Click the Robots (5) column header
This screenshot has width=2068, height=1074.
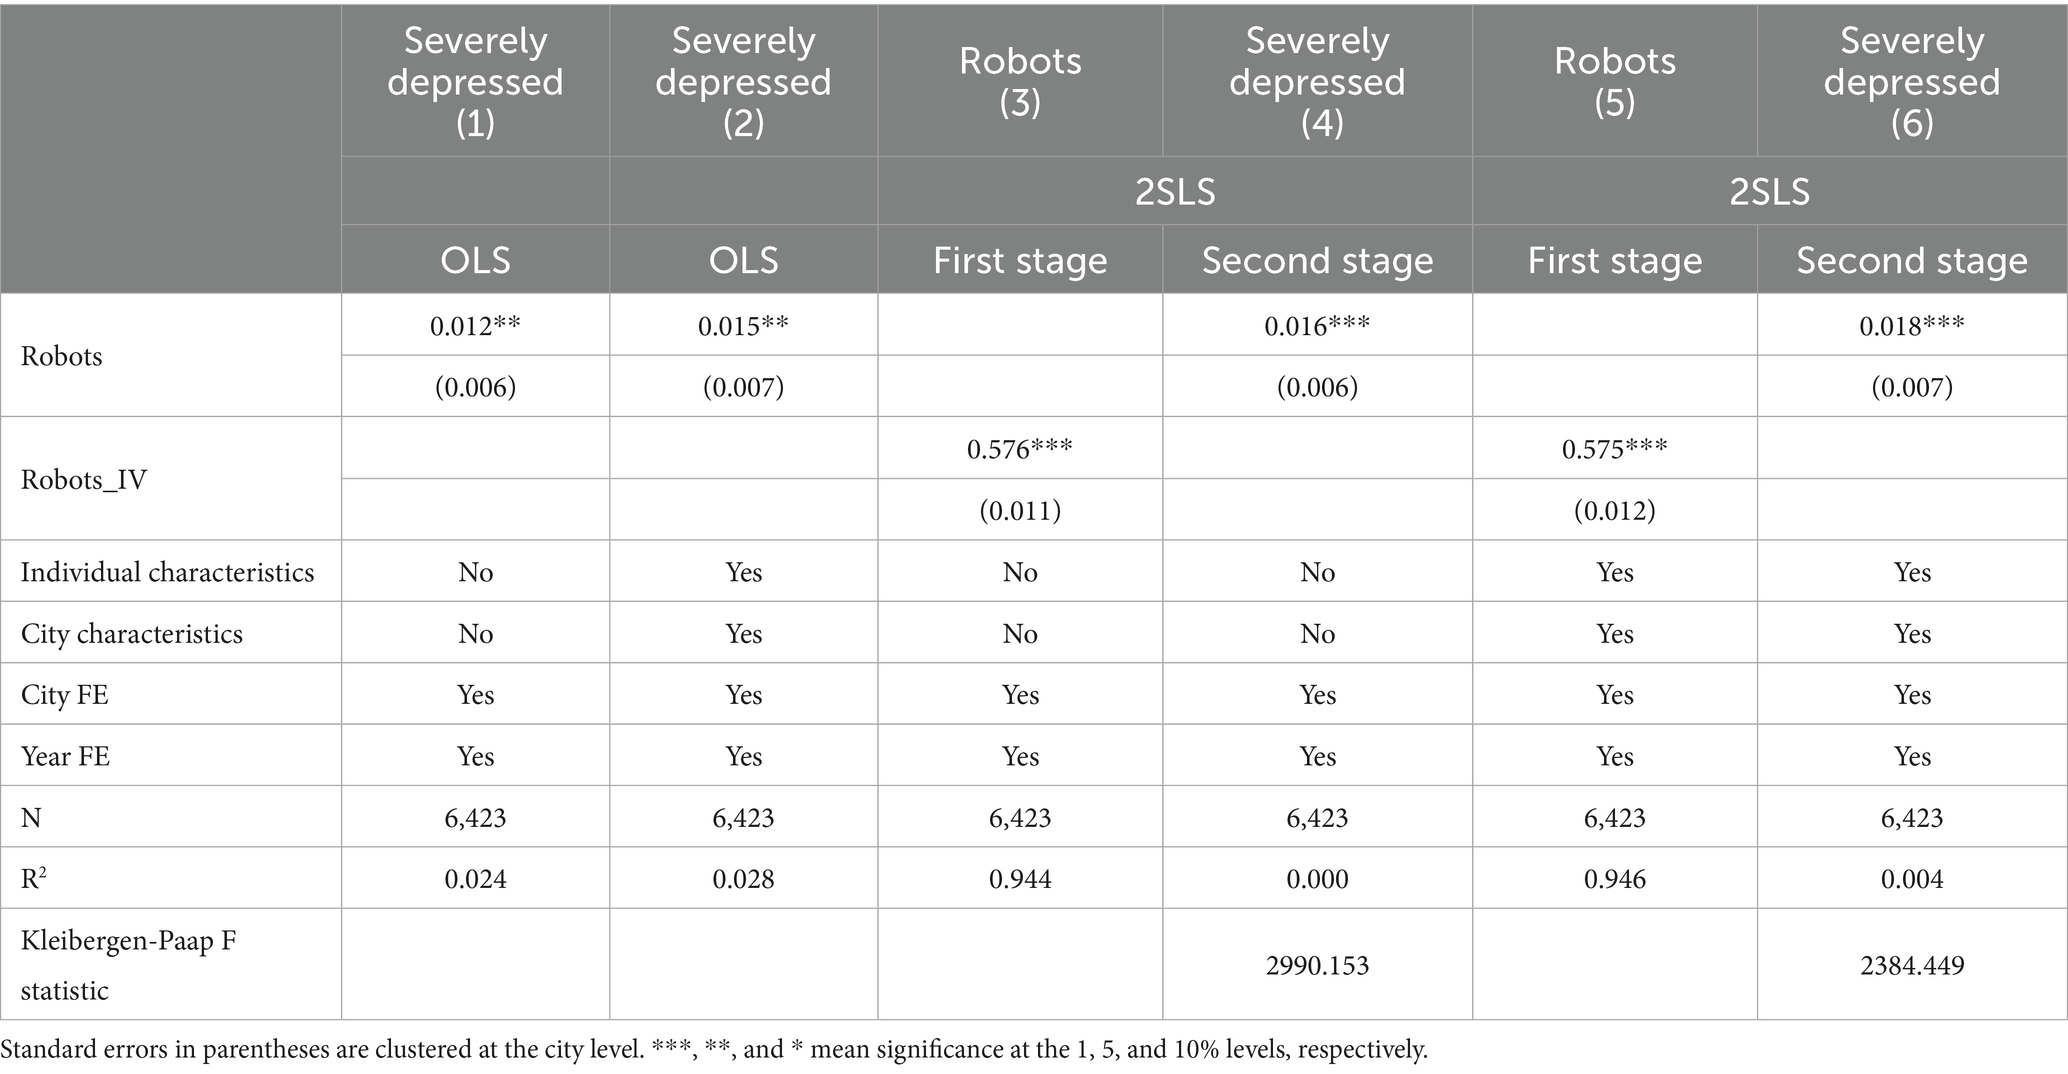[1614, 81]
